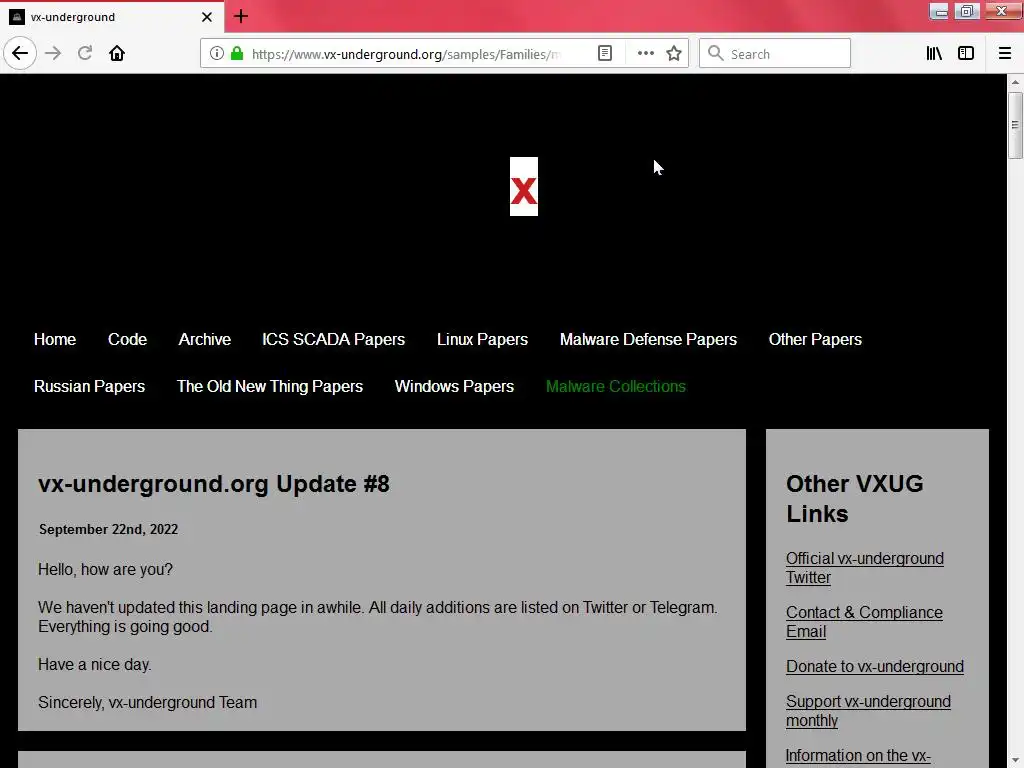Image resolution: width=1024 pixels, height=768 pixels.
Task: Open Windows Papers section
Action: (x=455, y=387)
